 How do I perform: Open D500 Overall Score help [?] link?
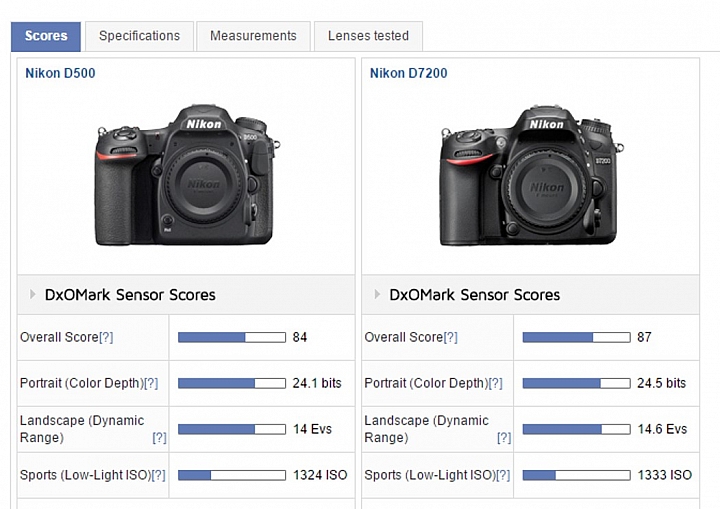(106, 338)
